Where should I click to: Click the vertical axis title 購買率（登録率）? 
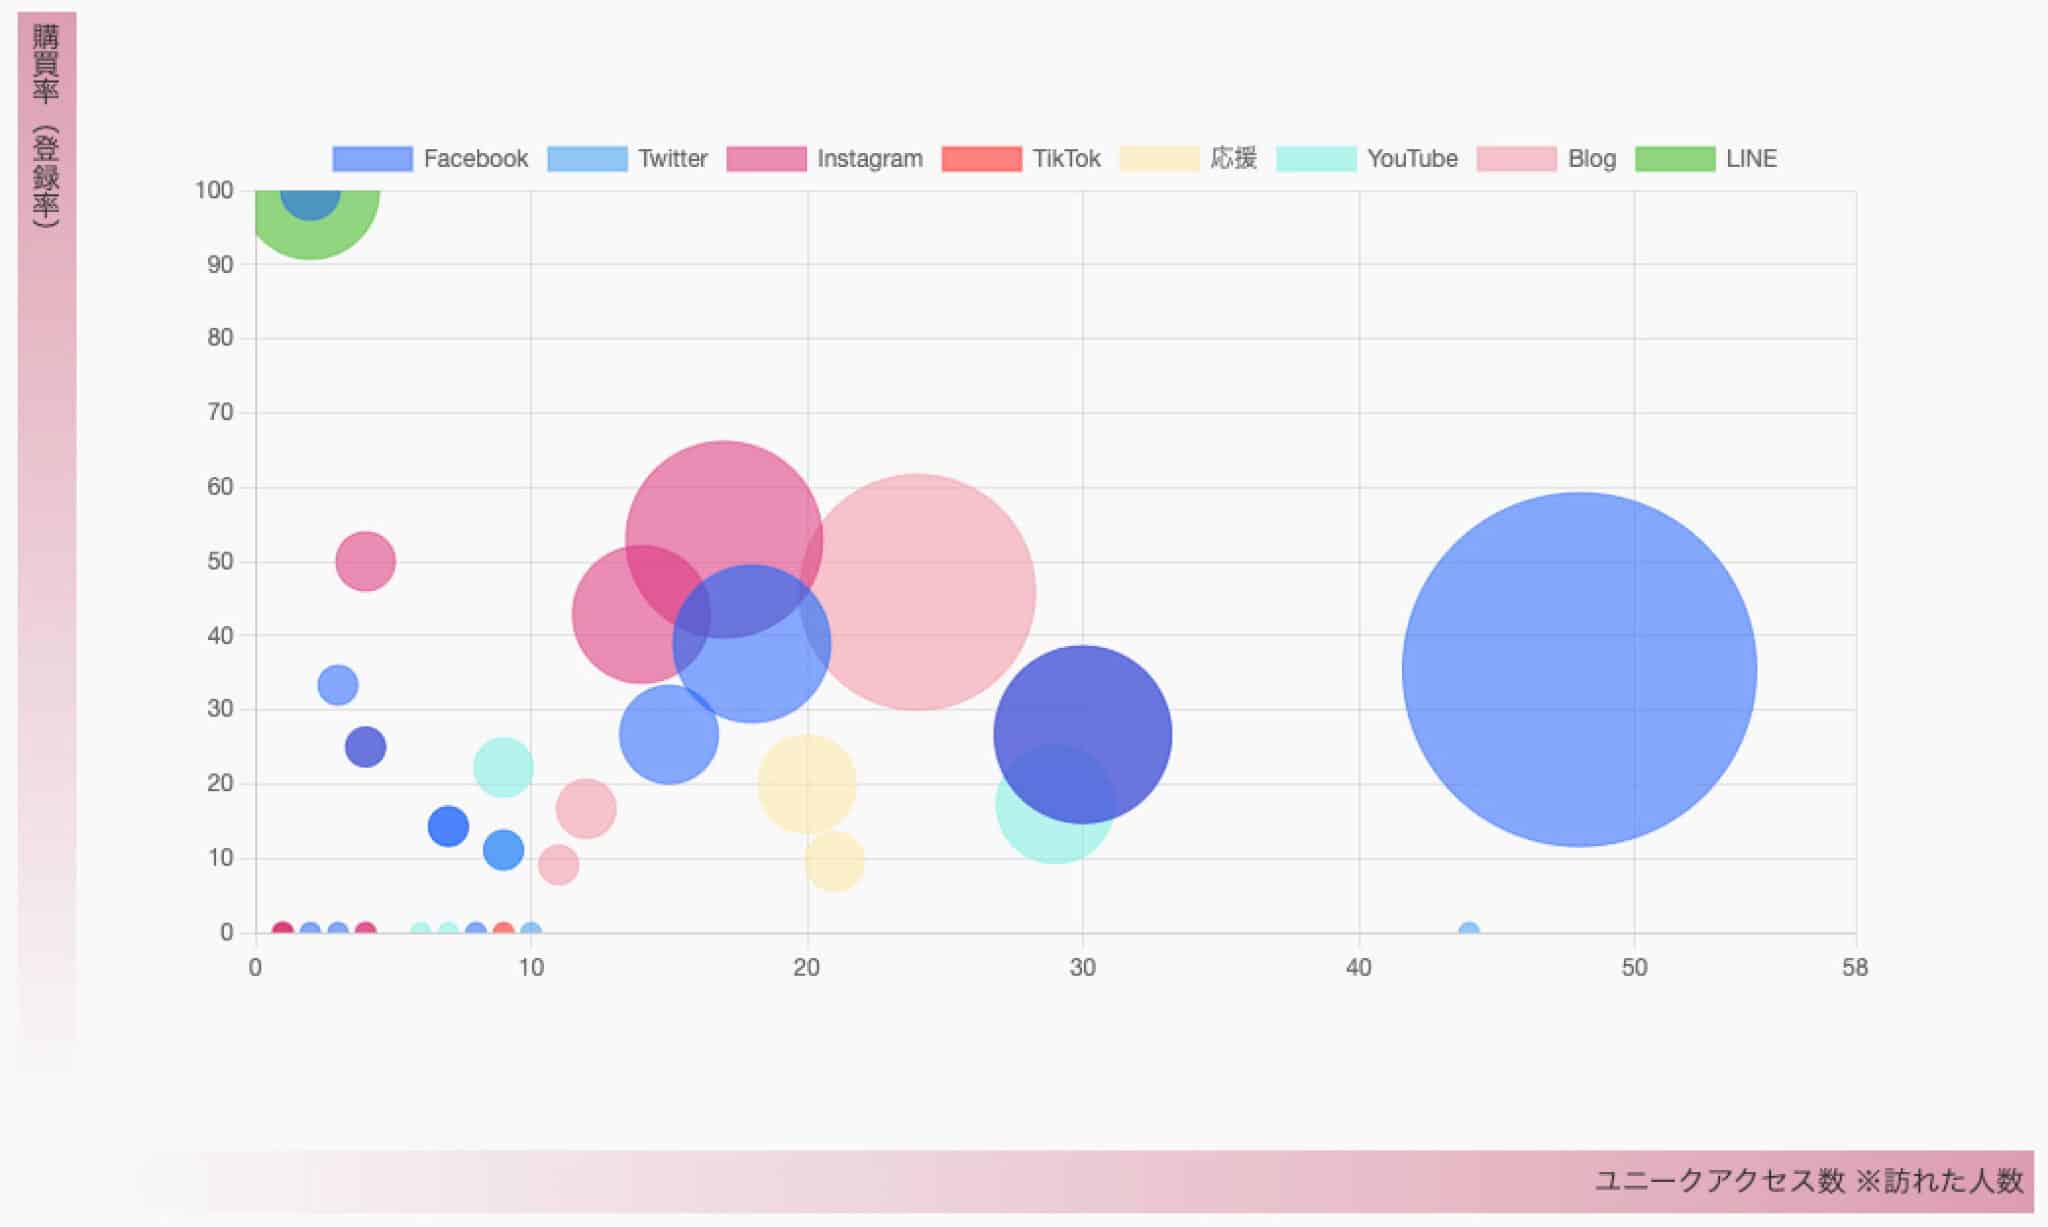point(46,127)
